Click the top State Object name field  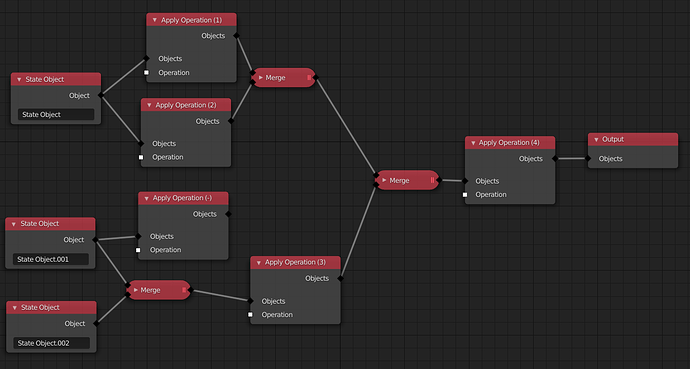click(x=56, y=114)
